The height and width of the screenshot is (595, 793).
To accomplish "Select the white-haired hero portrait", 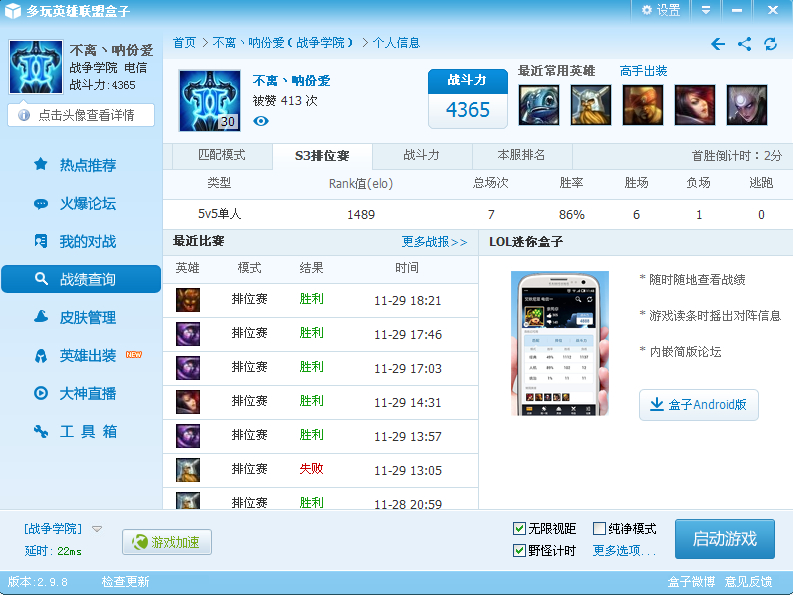I will [747, 105].
